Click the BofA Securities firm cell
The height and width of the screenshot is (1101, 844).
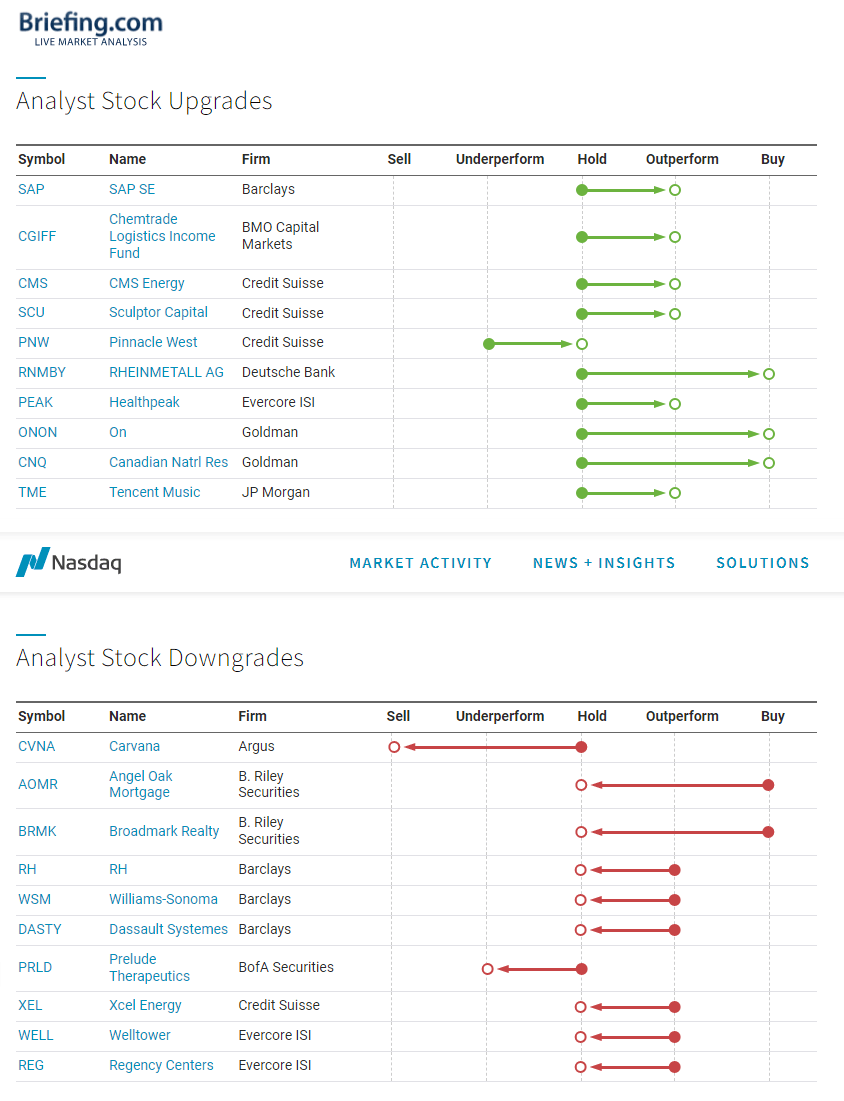(286, 968)
